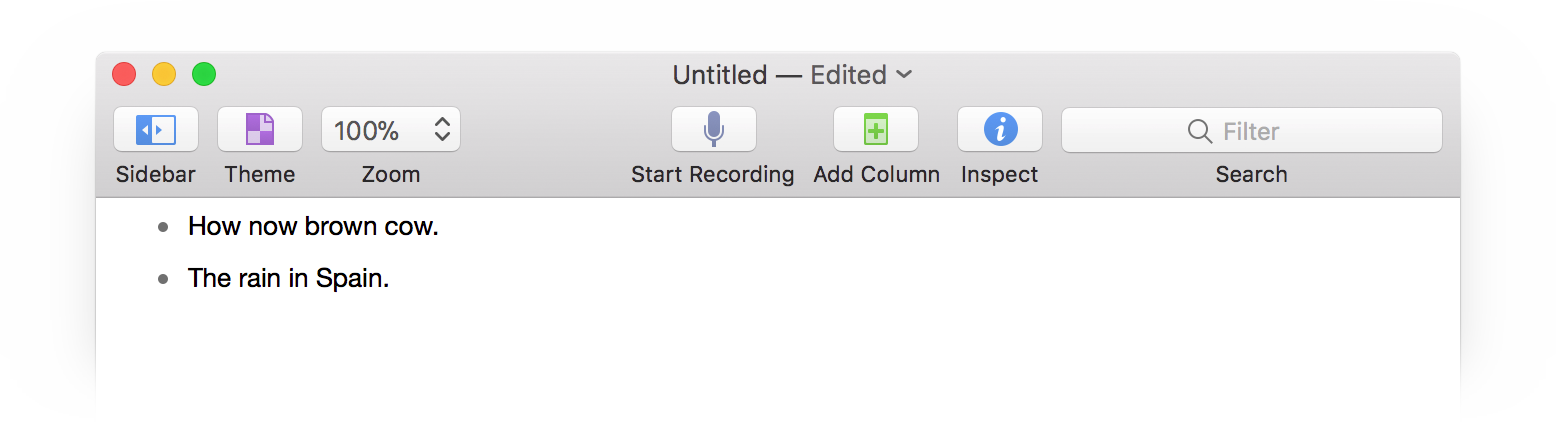1556x426 pixels.
Task: Click the microphone Start Recording icon
Action: pos(713,130)
